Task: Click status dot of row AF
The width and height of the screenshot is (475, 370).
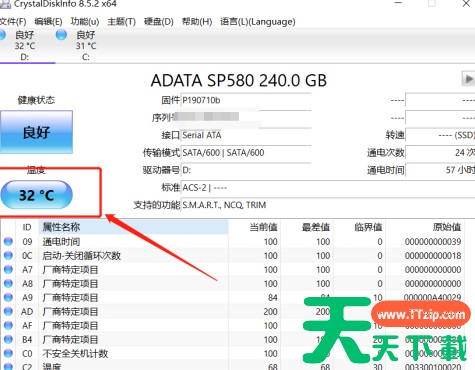Action: tap(8, 325)
